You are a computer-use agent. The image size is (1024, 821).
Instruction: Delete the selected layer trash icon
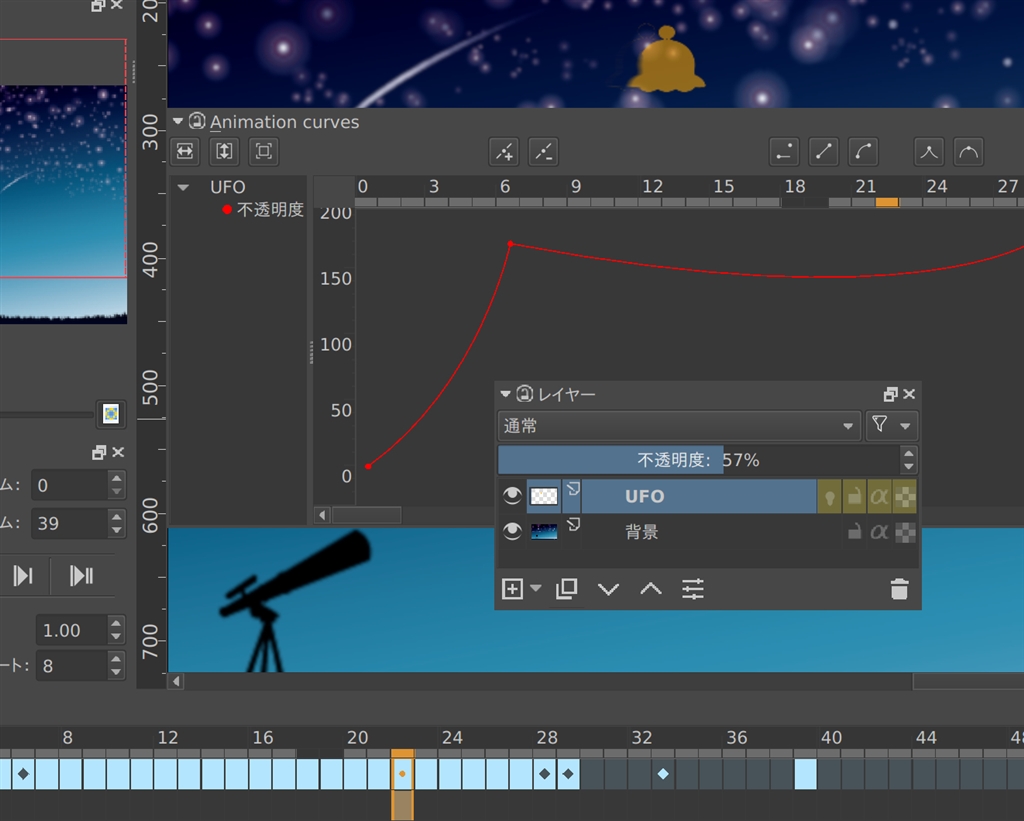coord(899,589)
